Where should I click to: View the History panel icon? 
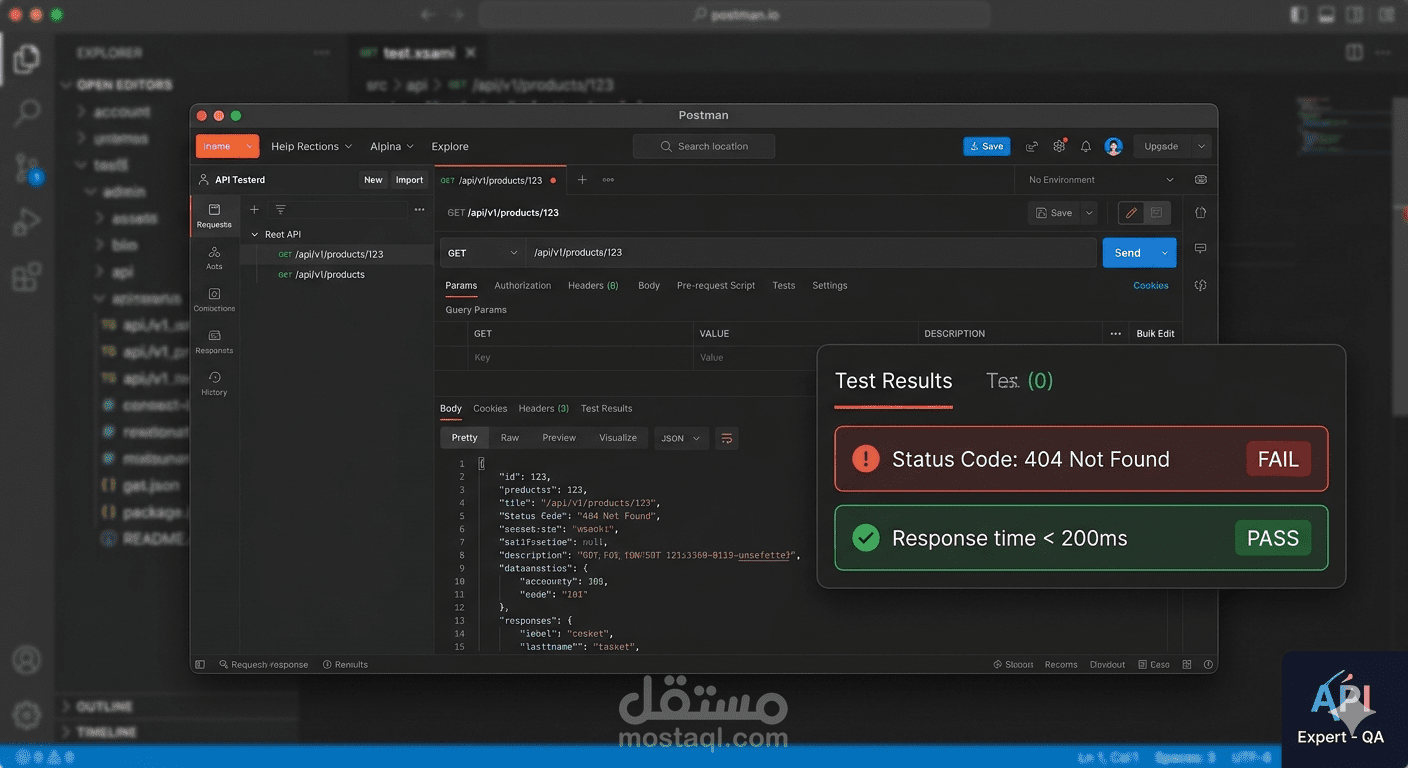(214, 381)
